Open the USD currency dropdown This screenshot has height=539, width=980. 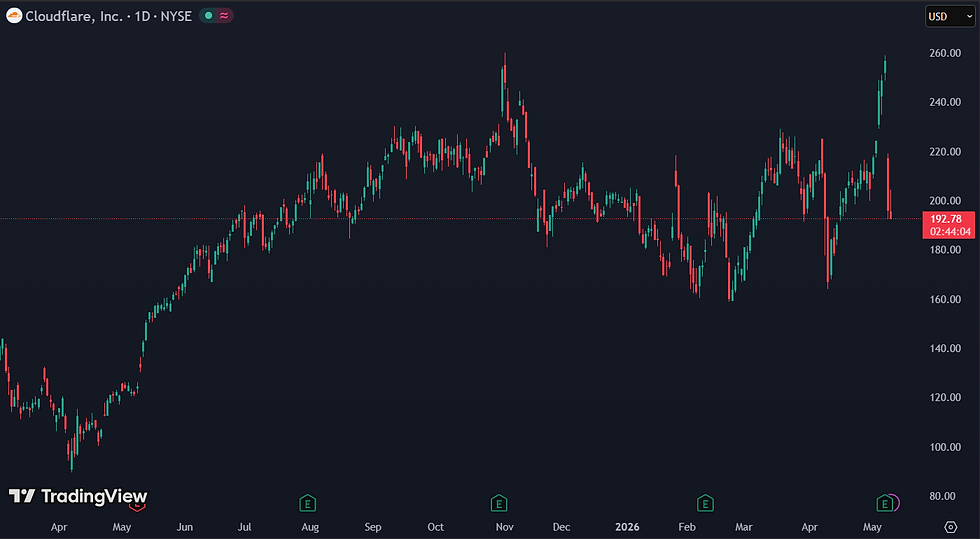[949, 16]
